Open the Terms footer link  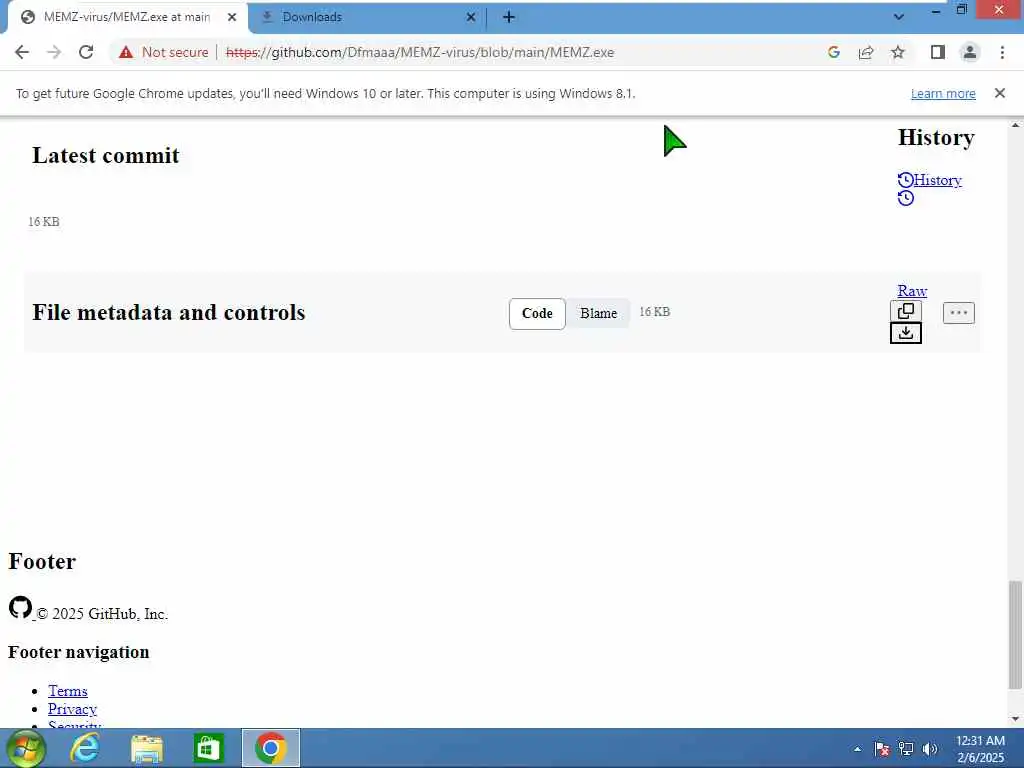click(x=67, y=691)
